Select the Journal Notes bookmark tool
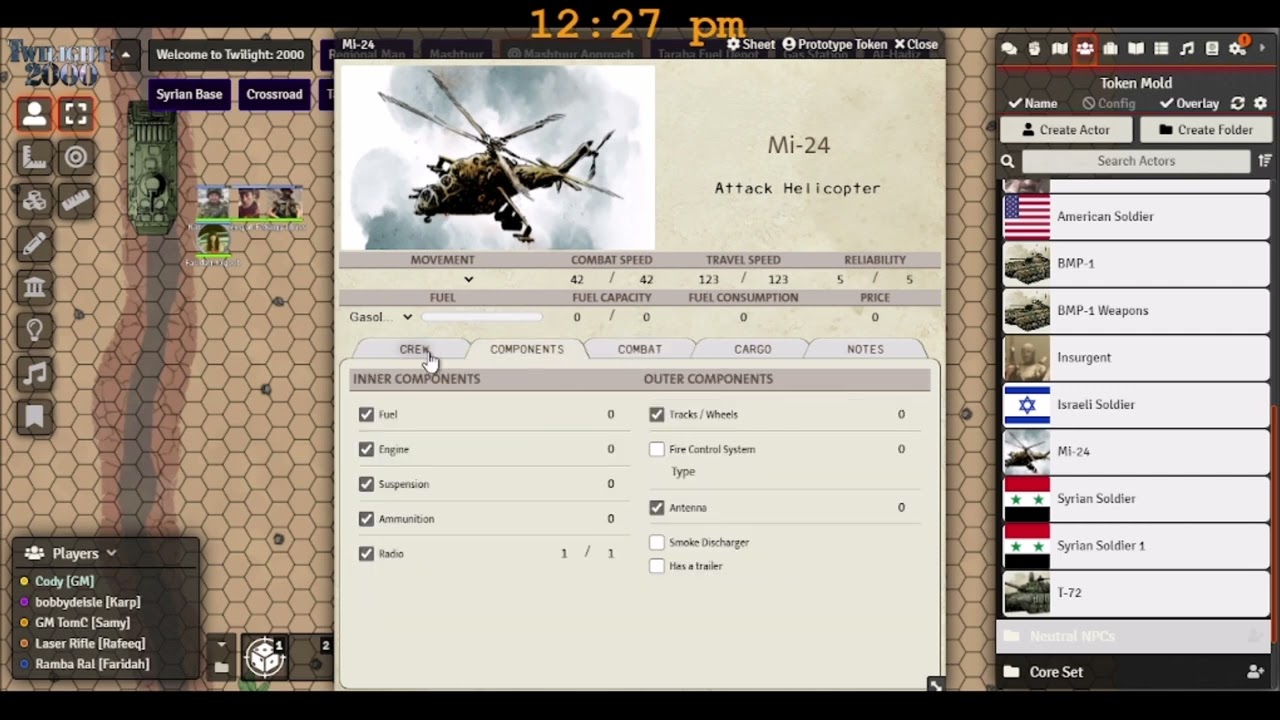 tap(34, 417)
